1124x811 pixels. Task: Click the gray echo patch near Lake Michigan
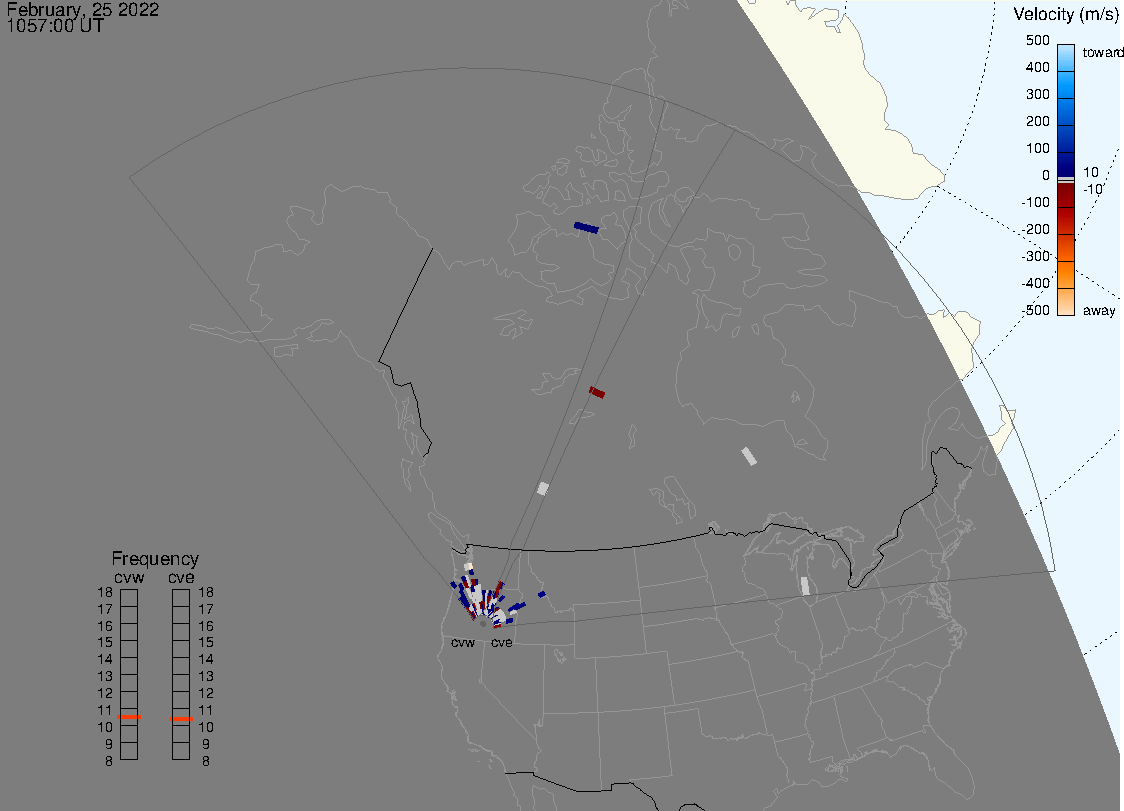tap(804, 586)
